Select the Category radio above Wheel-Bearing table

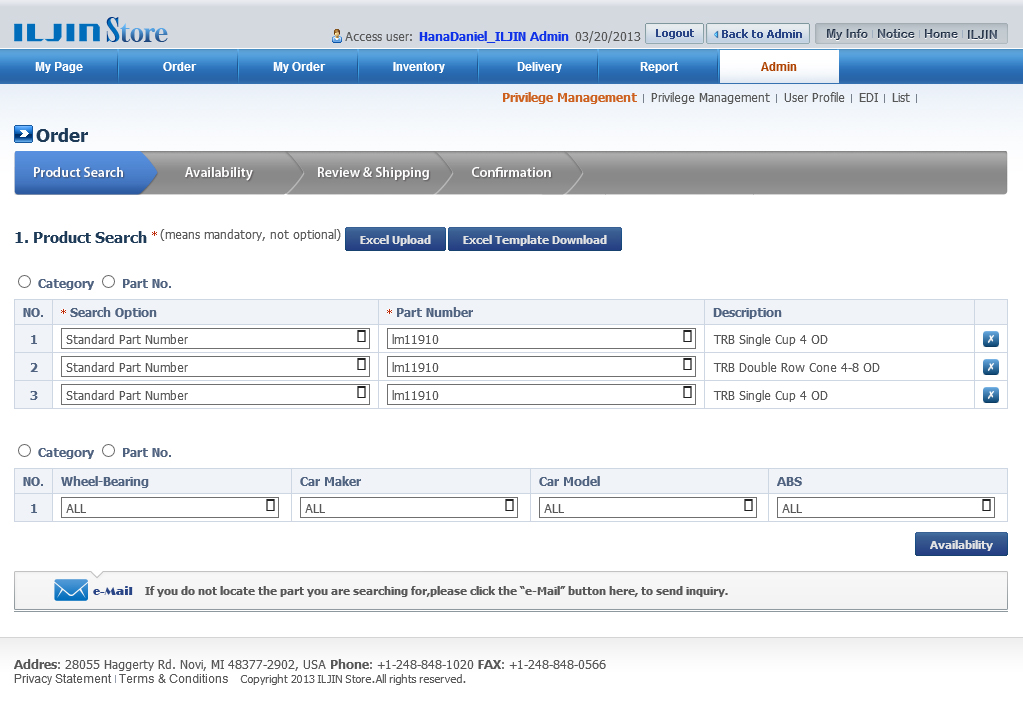pos(25,451)
